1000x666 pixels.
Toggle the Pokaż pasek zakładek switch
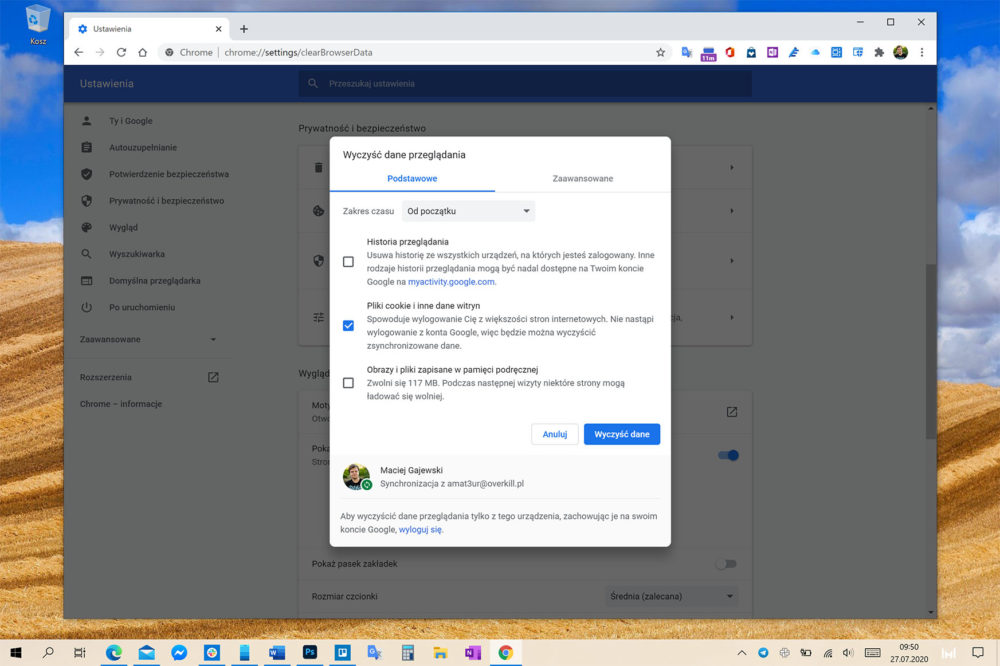[726, 564]
